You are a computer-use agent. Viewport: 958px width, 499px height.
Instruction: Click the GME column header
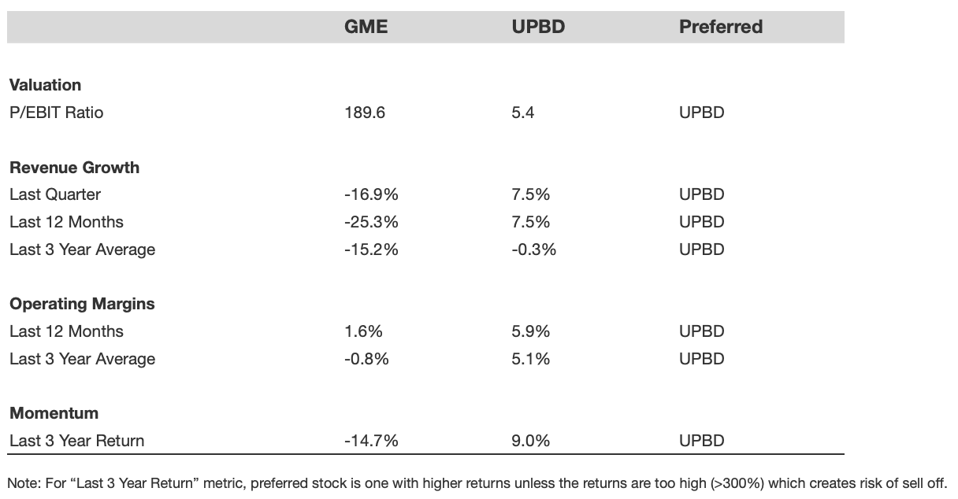366,27
